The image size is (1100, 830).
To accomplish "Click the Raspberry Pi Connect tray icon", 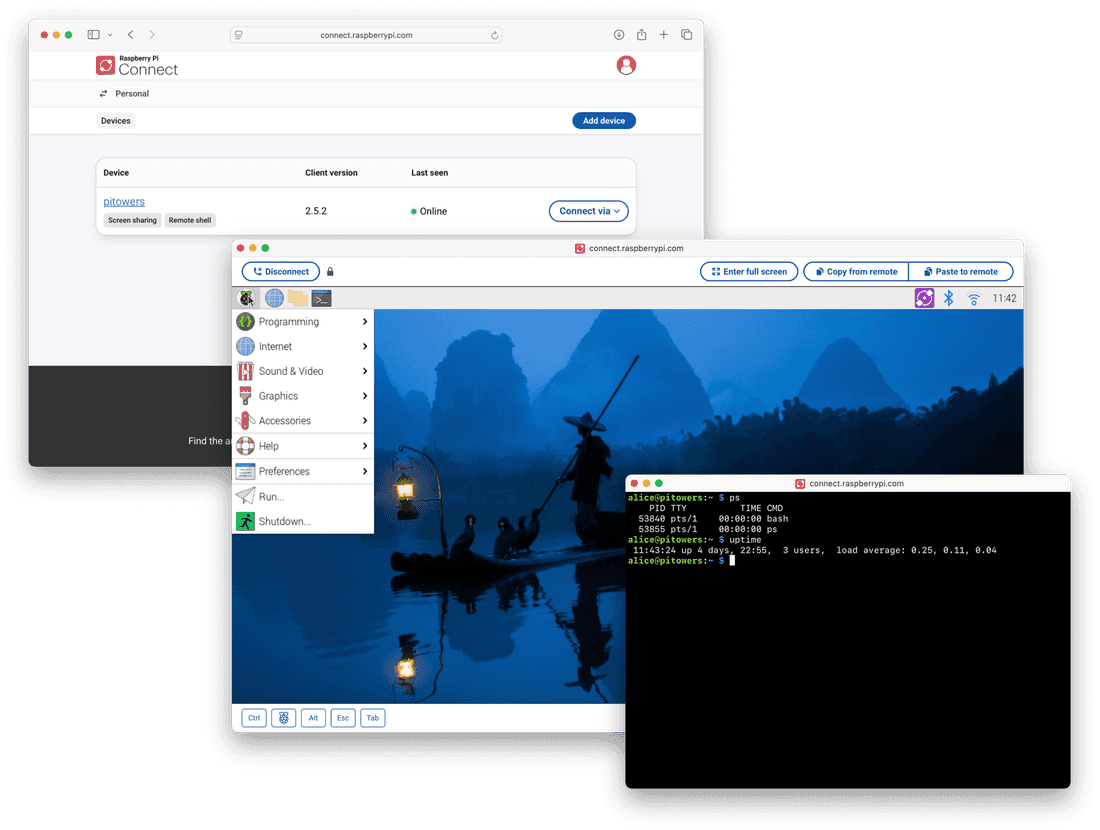I will point(924,297).
